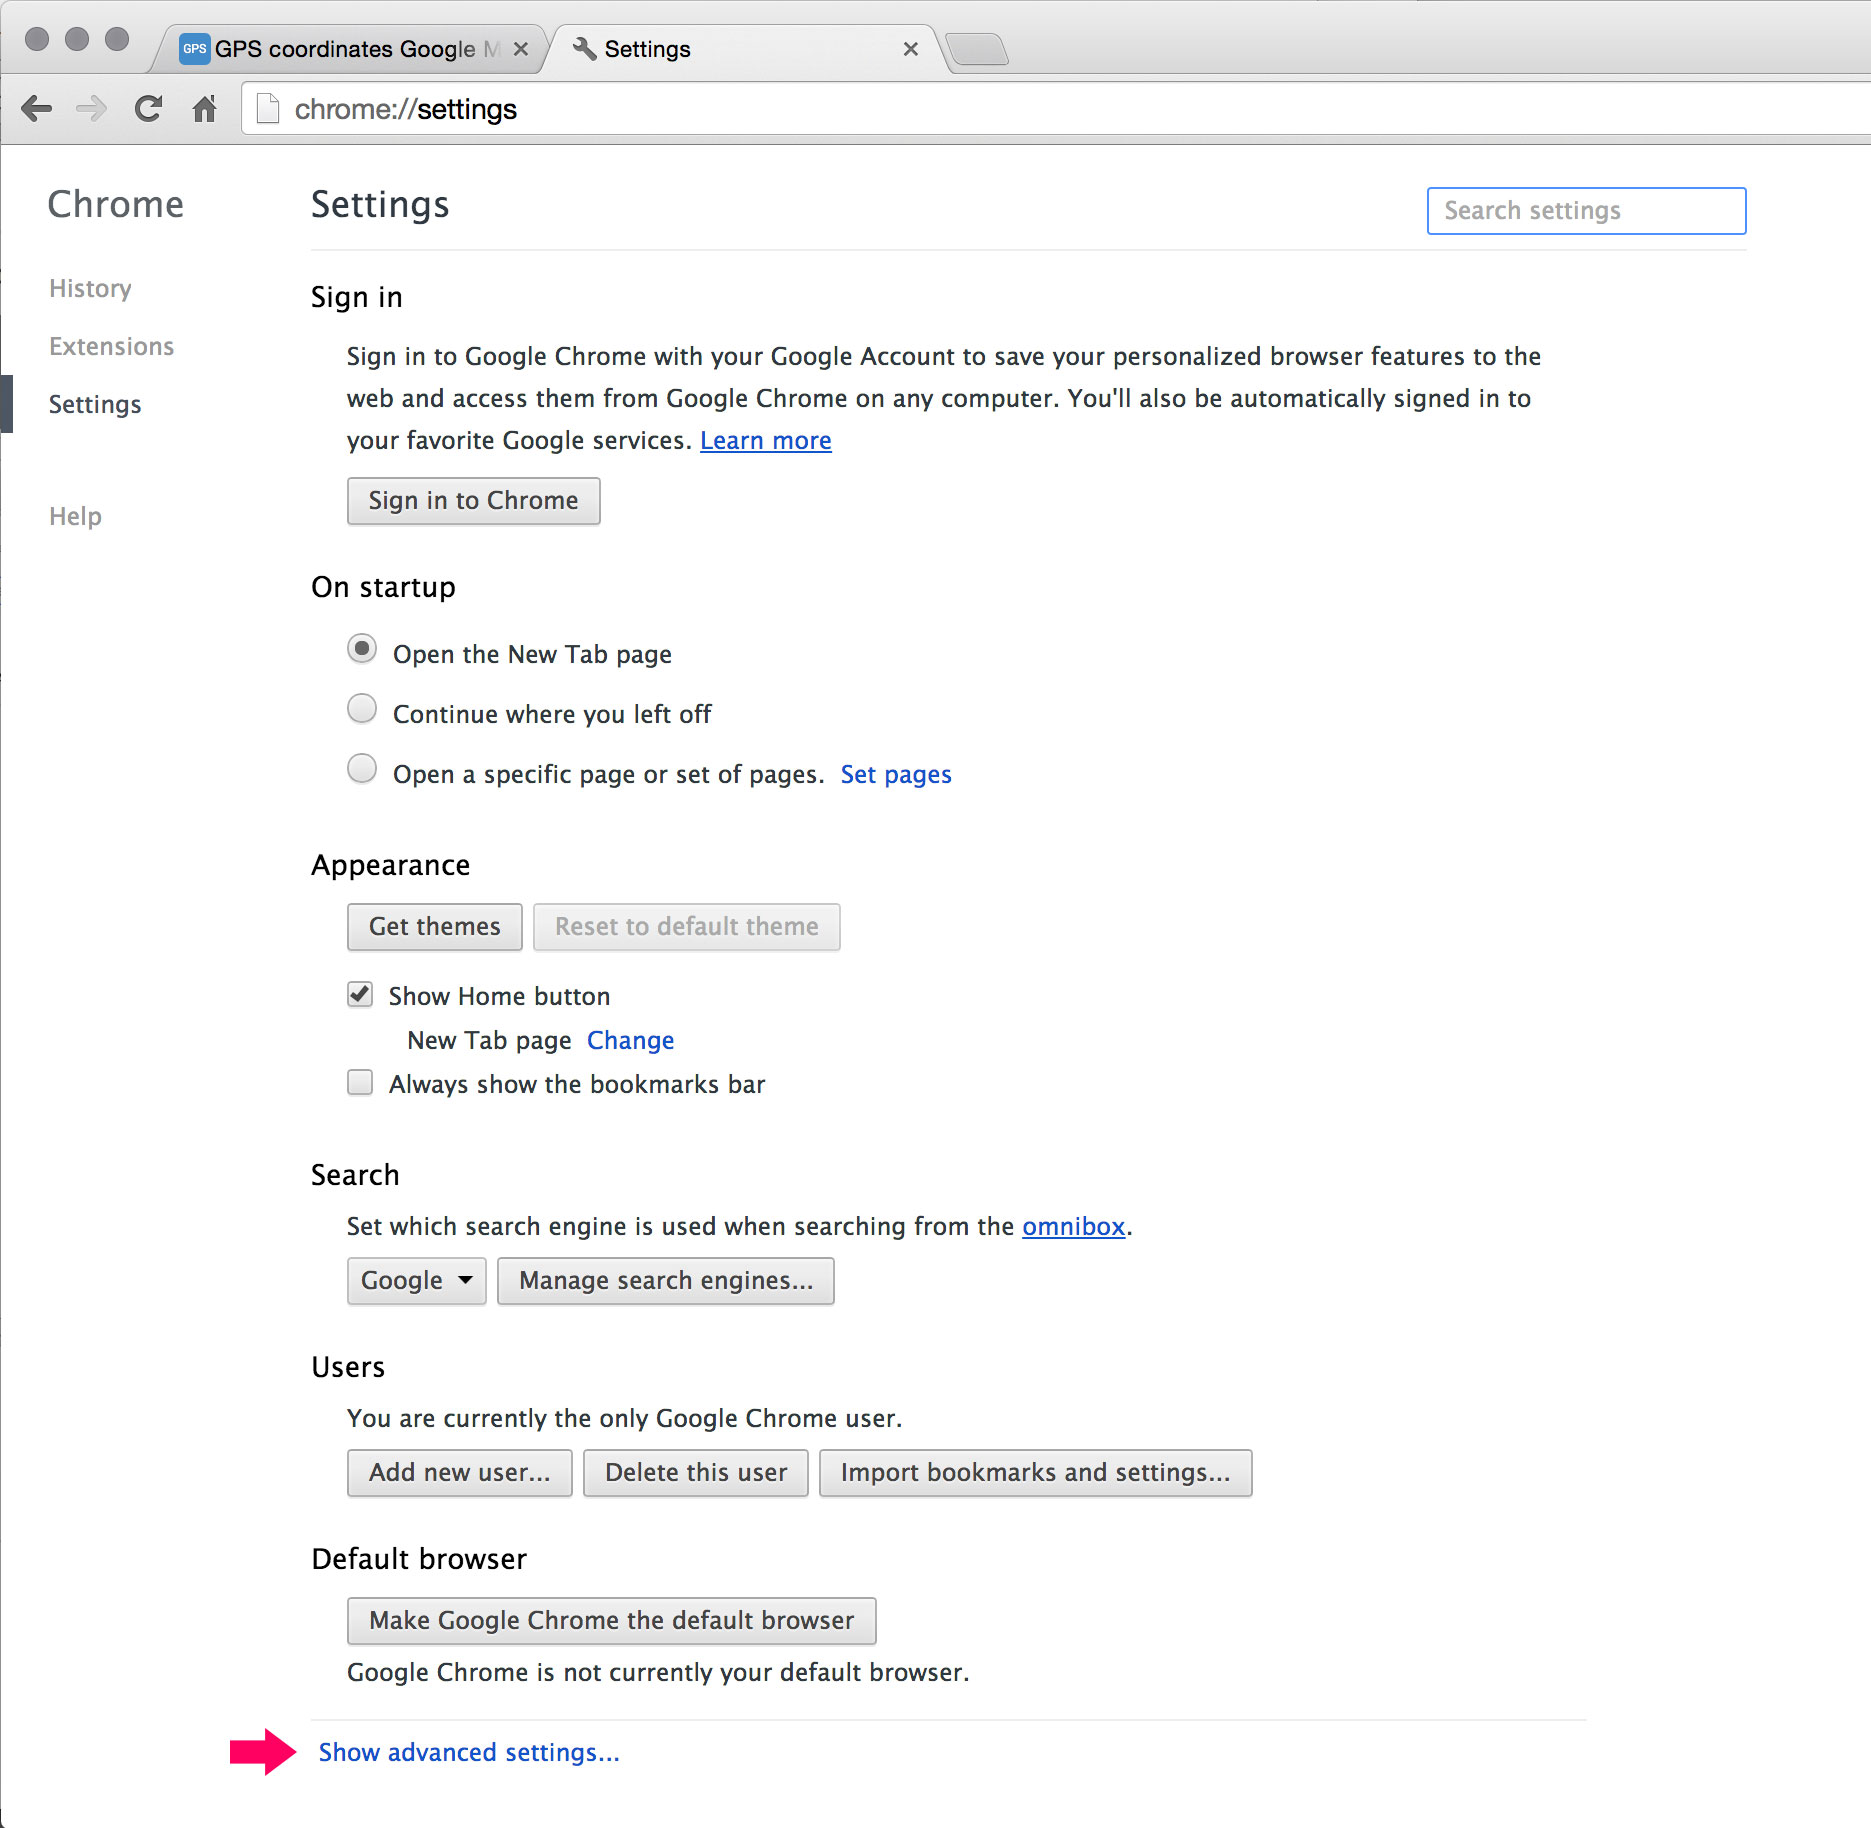Click the GPS favicon on first tab
1871x1828 pixels.
[x=194, y=48]
